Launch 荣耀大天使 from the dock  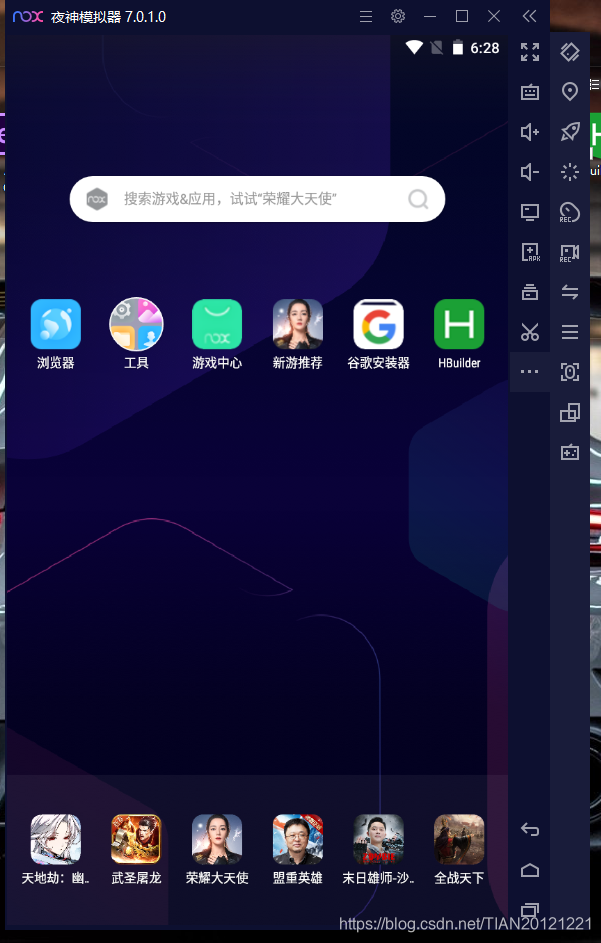[x=217, y=839]
